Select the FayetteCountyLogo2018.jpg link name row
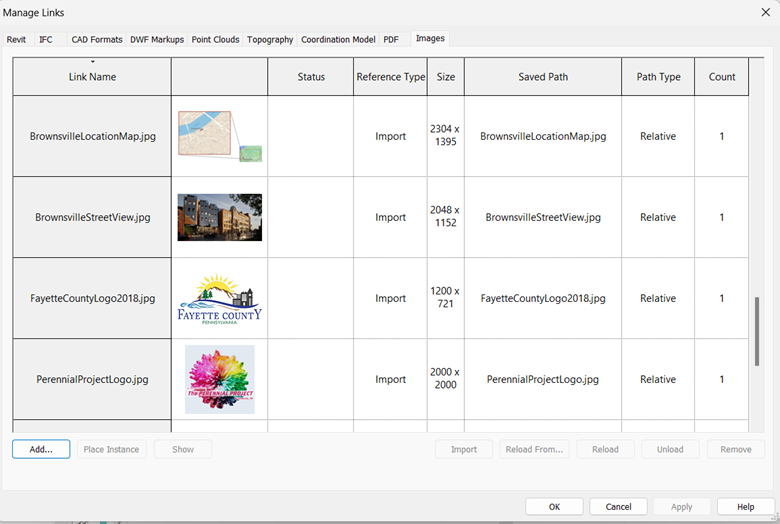 coord(92,298)
